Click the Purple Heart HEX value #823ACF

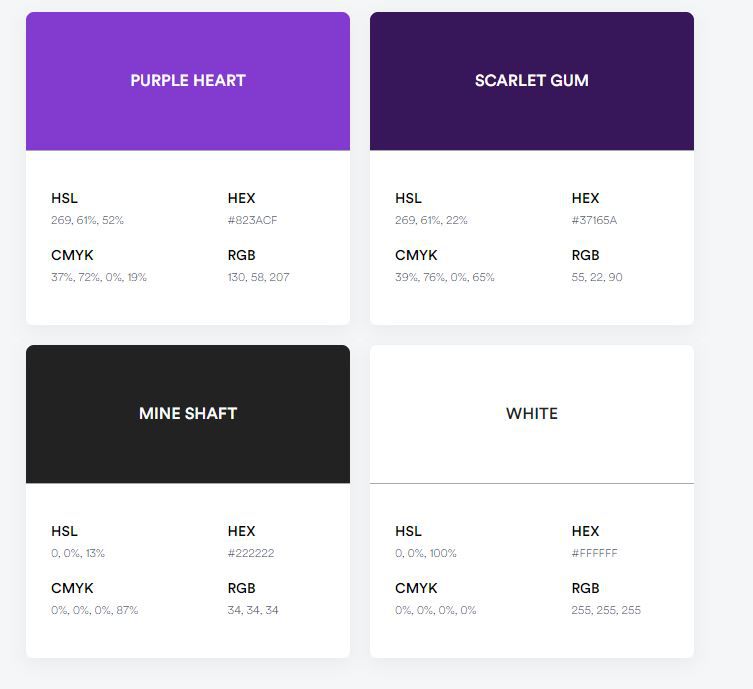pyautogui.click(x=252, y=220)
